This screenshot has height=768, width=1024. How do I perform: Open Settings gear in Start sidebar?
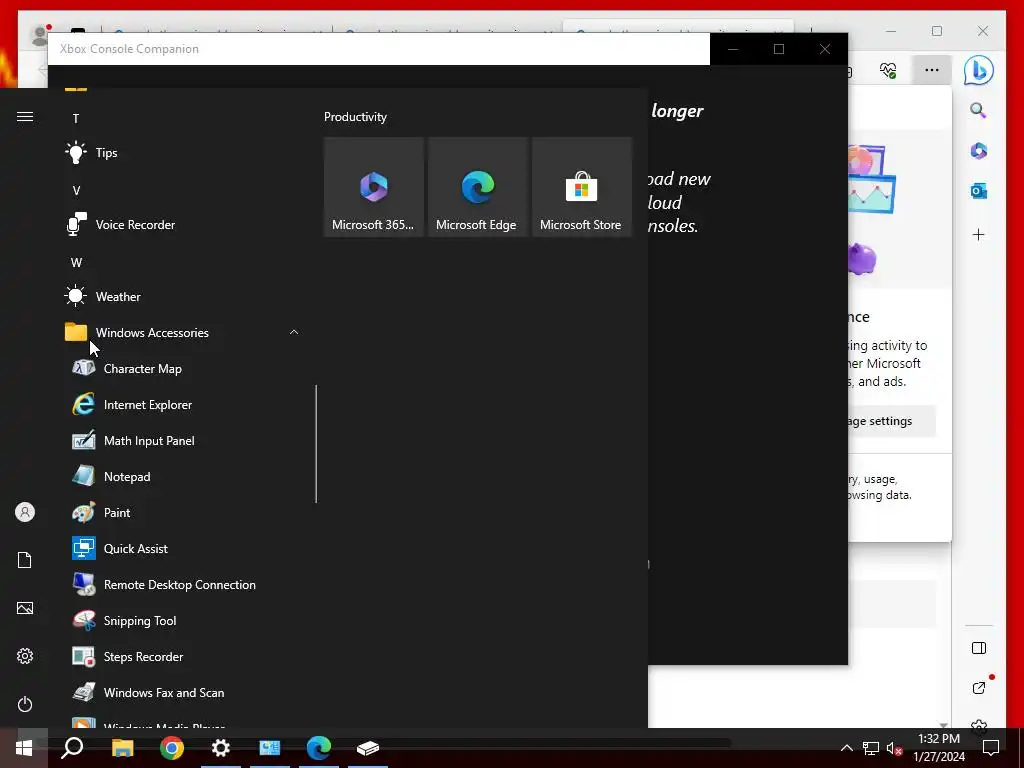point(25,656)
